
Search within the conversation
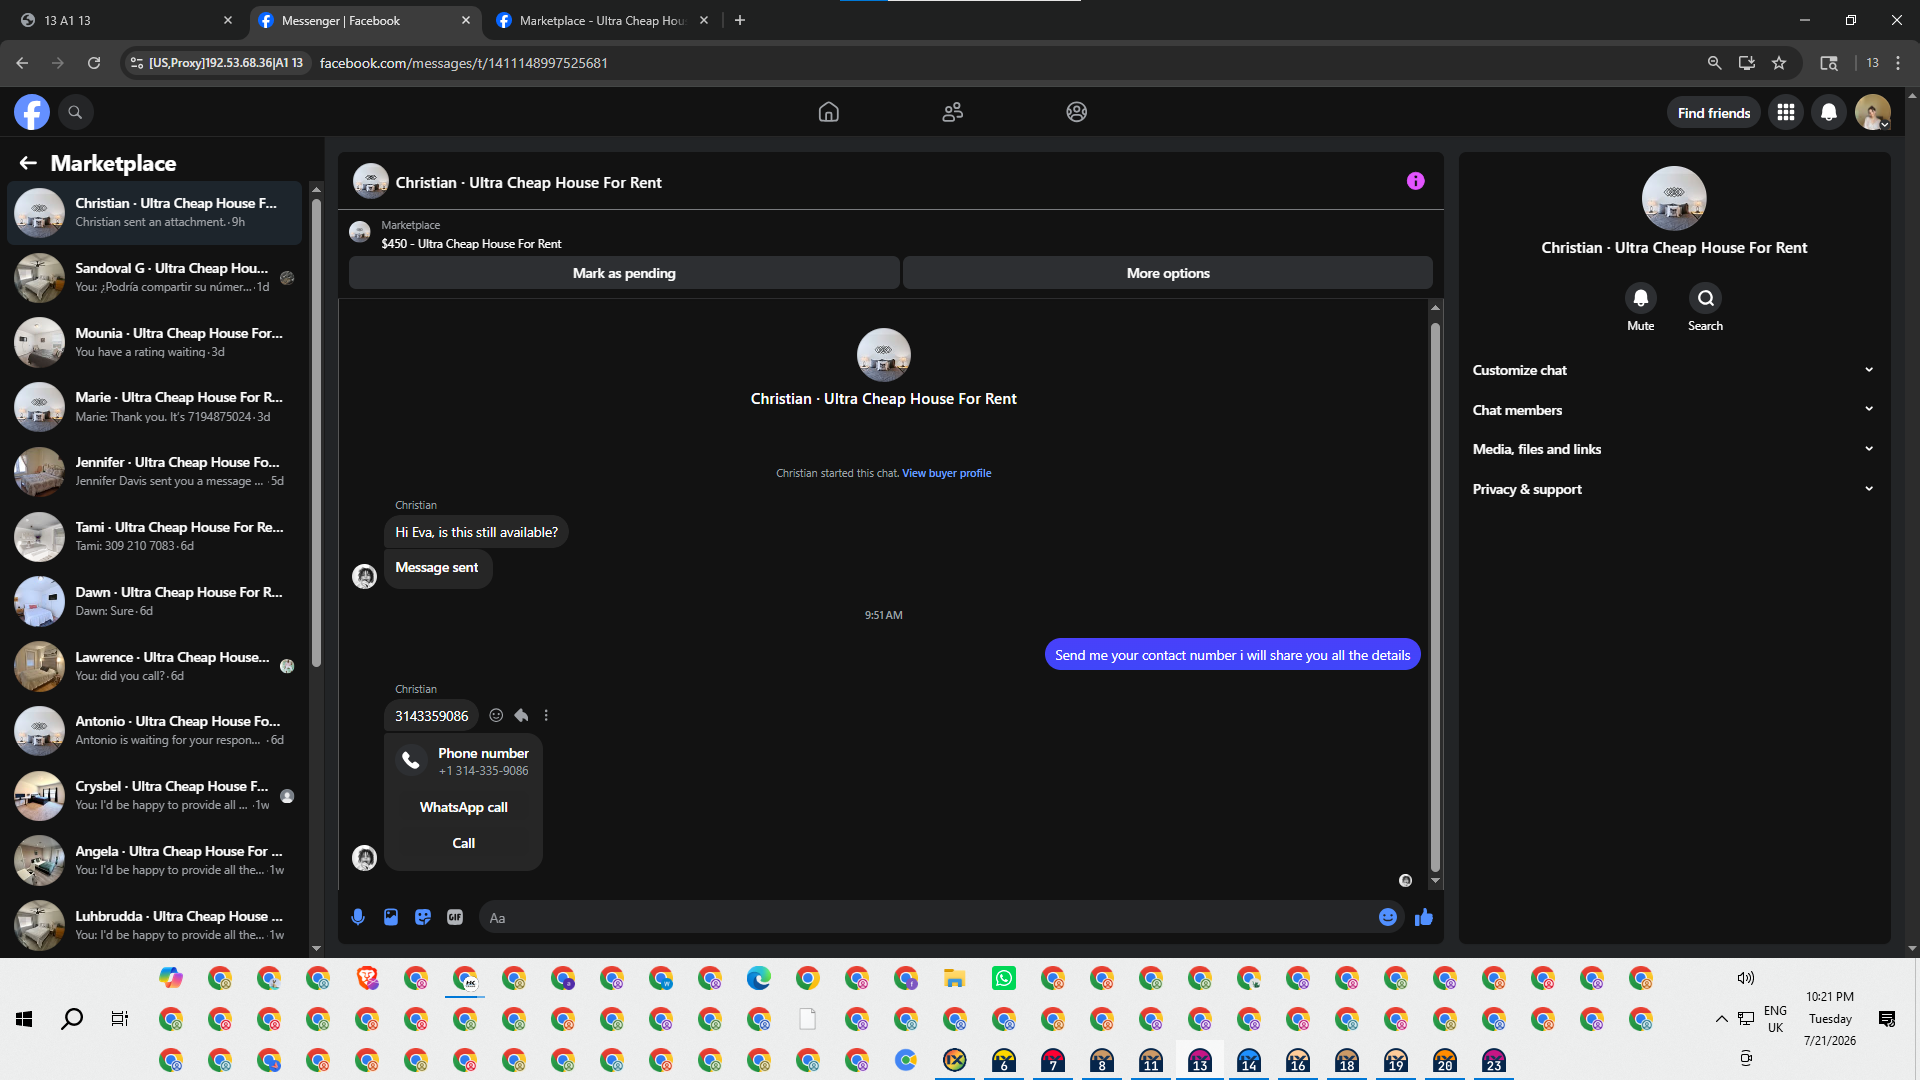click(x=1705, y=298)
